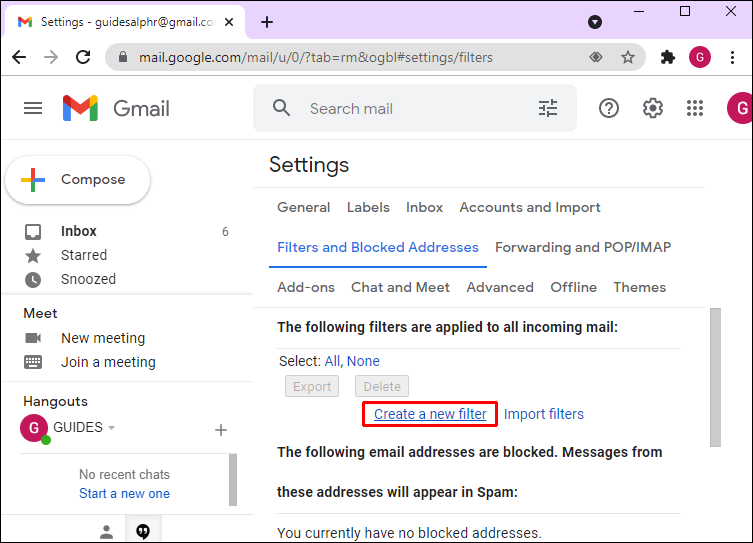The height and width of the screenshot is (543, 753).
Task: Click Join a meeting
Action: coord(108,362)
